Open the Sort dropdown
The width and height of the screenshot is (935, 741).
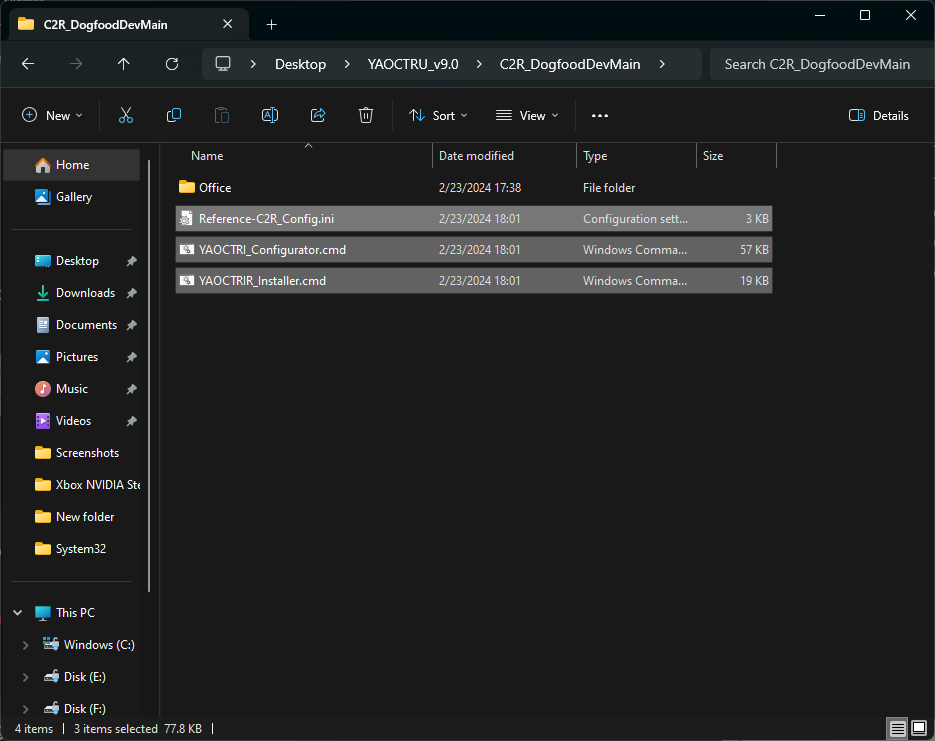[438, 115]
